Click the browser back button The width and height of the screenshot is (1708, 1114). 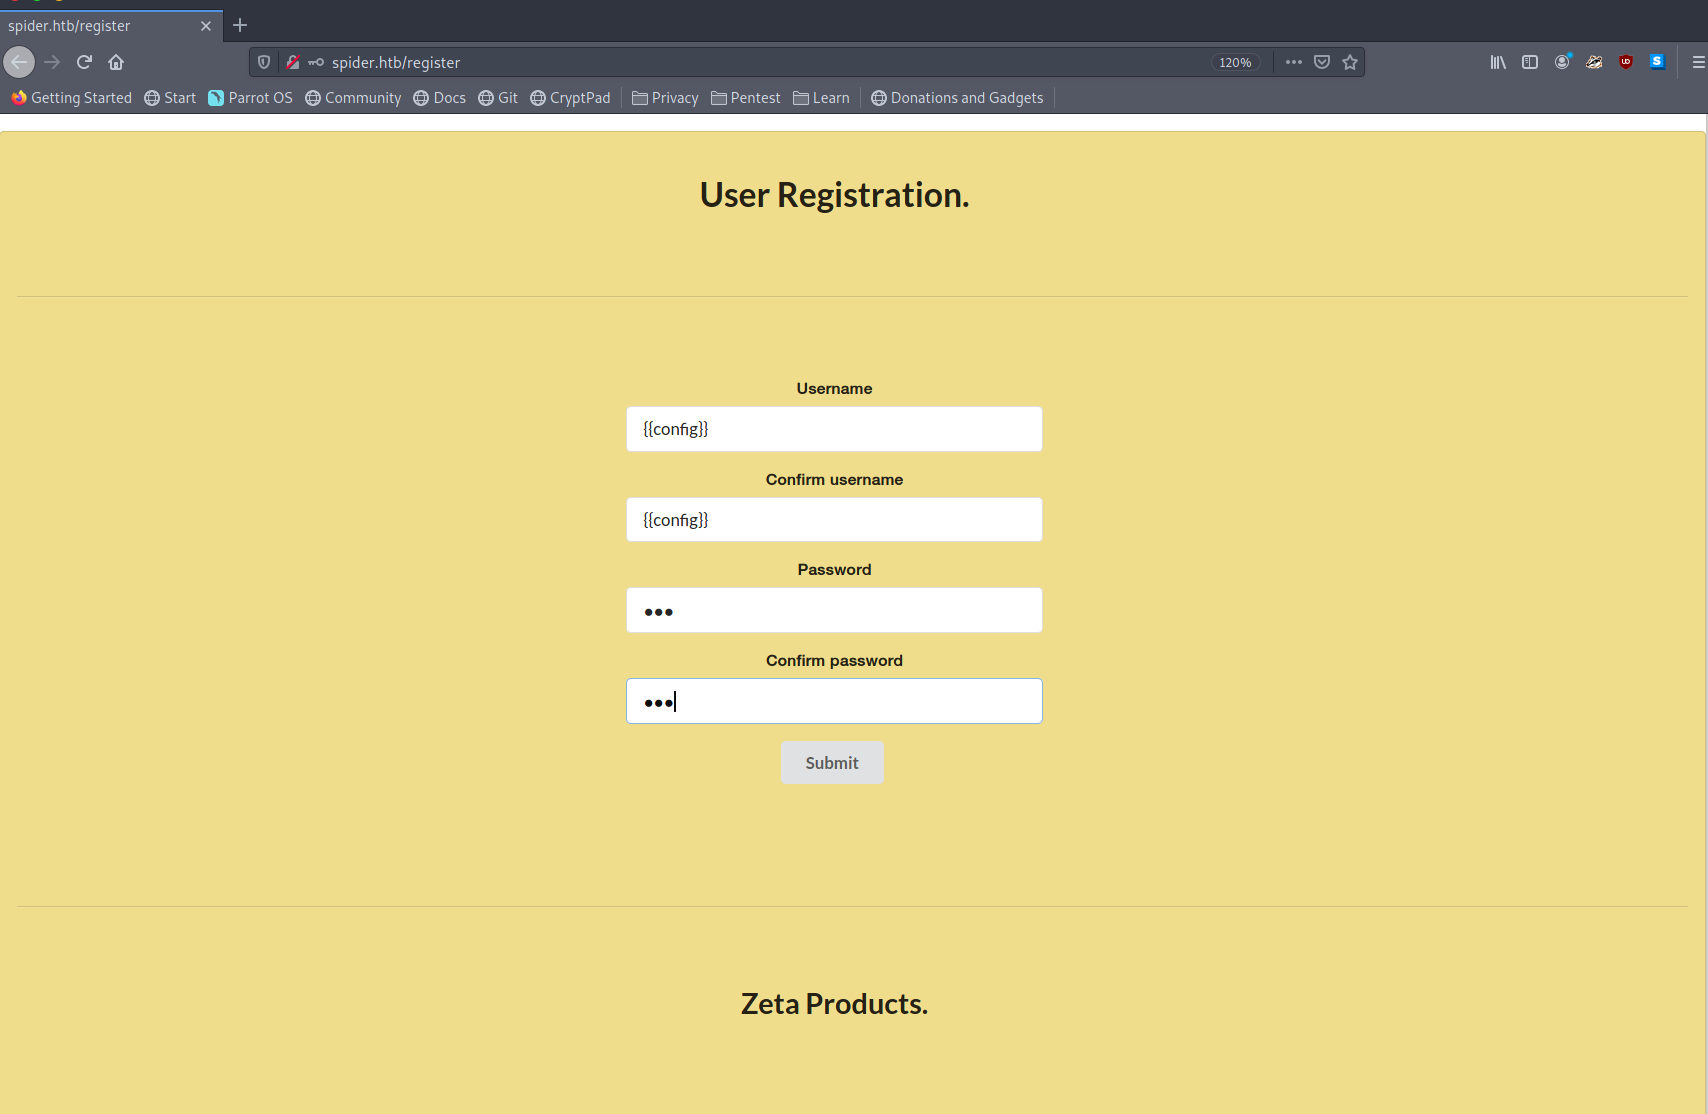[x=19, y=62]
